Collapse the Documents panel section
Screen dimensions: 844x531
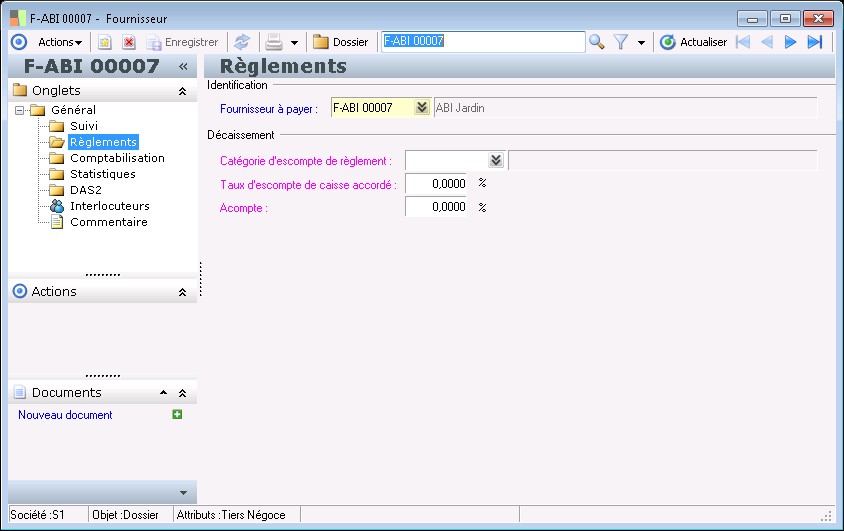182,393
